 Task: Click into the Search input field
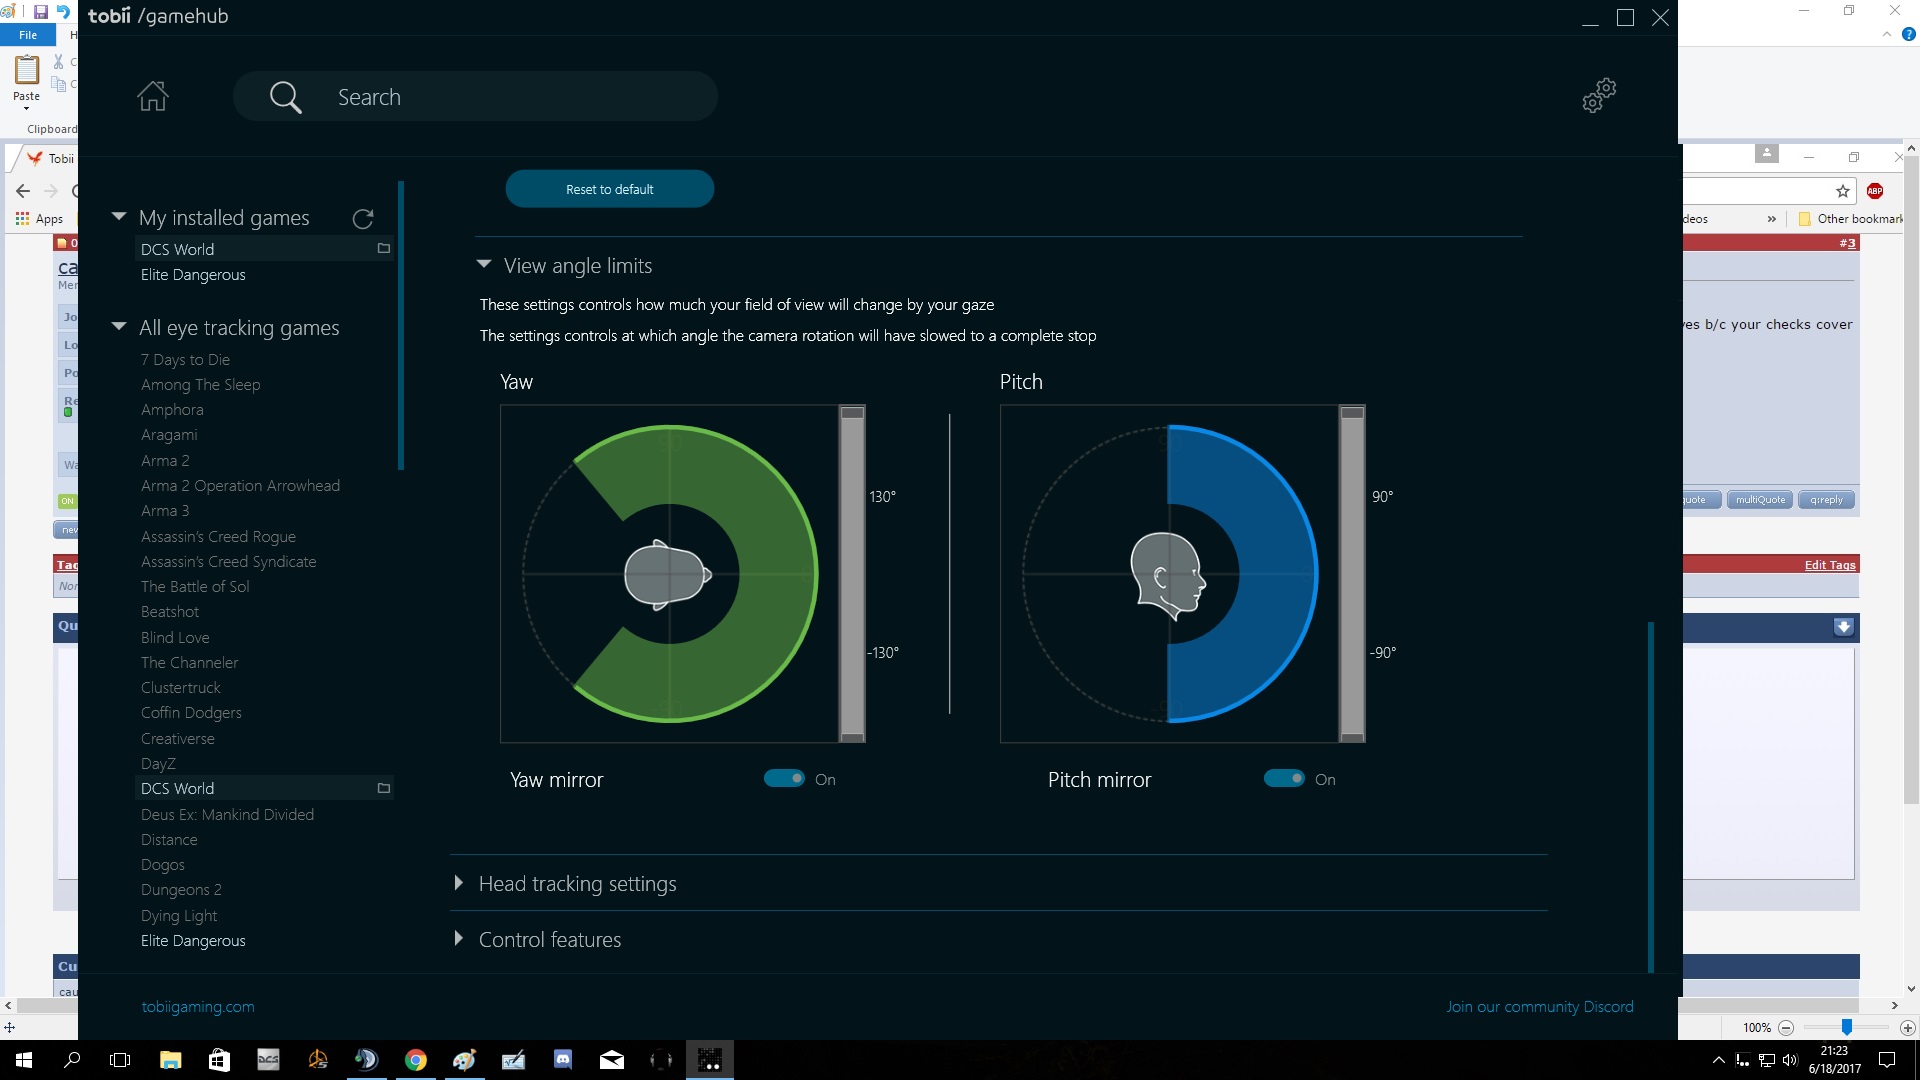[x=475, y=97]
